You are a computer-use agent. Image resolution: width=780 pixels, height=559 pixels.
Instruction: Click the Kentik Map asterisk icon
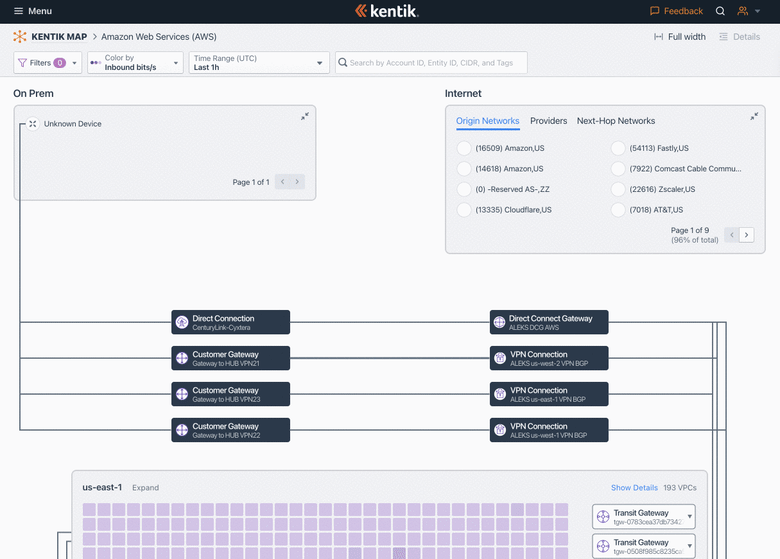(x=19, y=36)
